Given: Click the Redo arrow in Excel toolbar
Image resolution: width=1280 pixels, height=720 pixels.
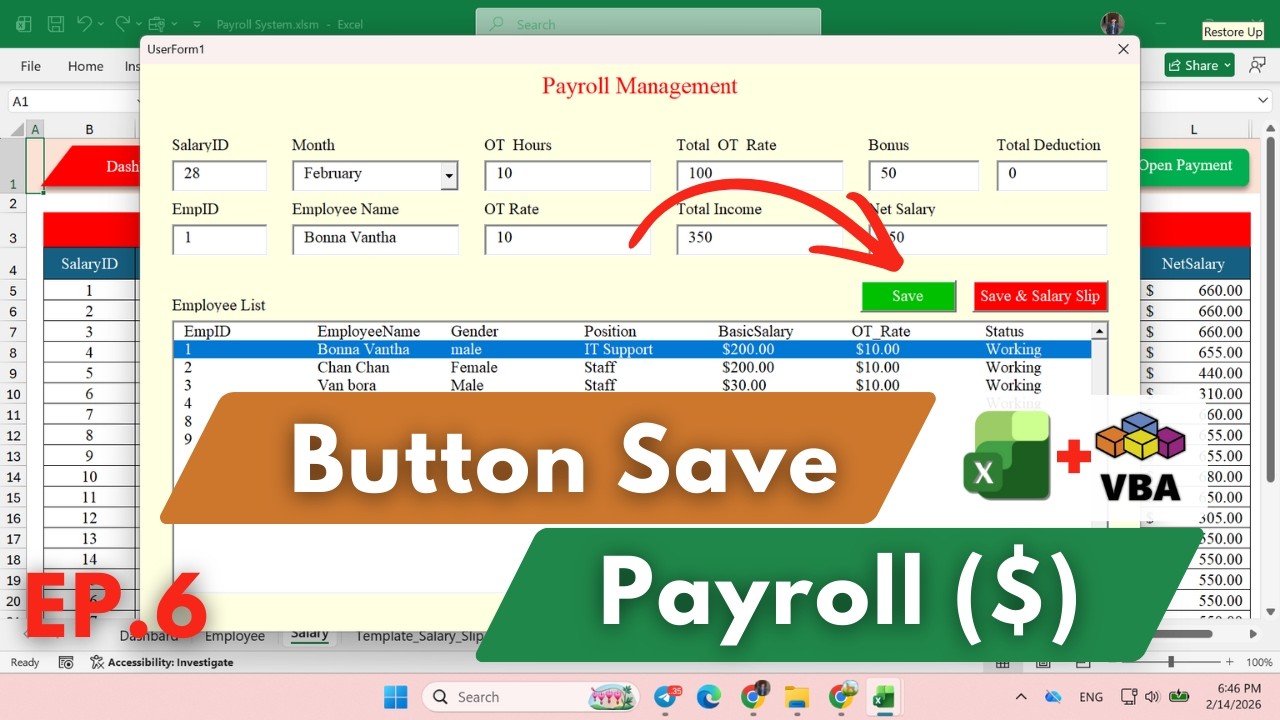Looking at the screenshot, I should (x=122, y=24).
